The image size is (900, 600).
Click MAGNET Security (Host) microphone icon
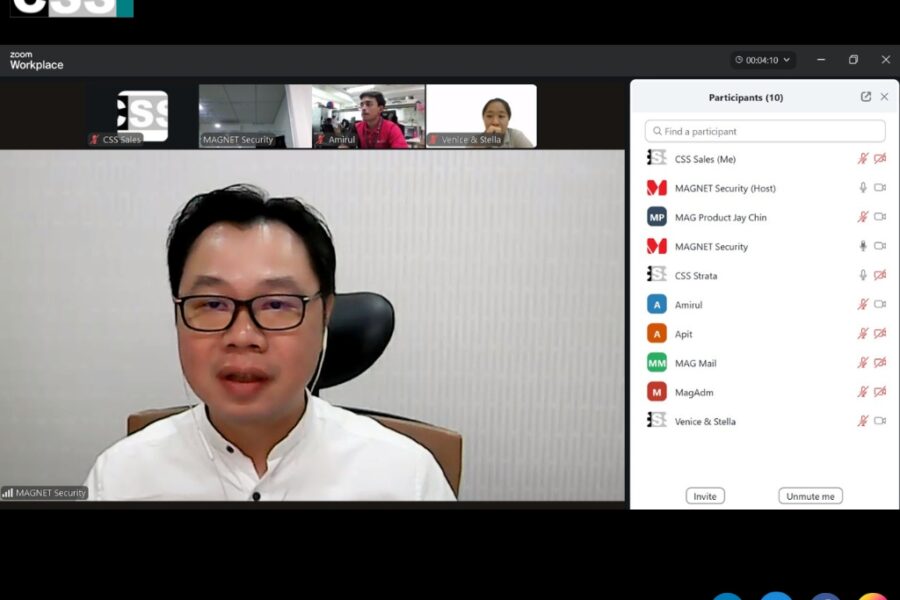pos(863,188)
